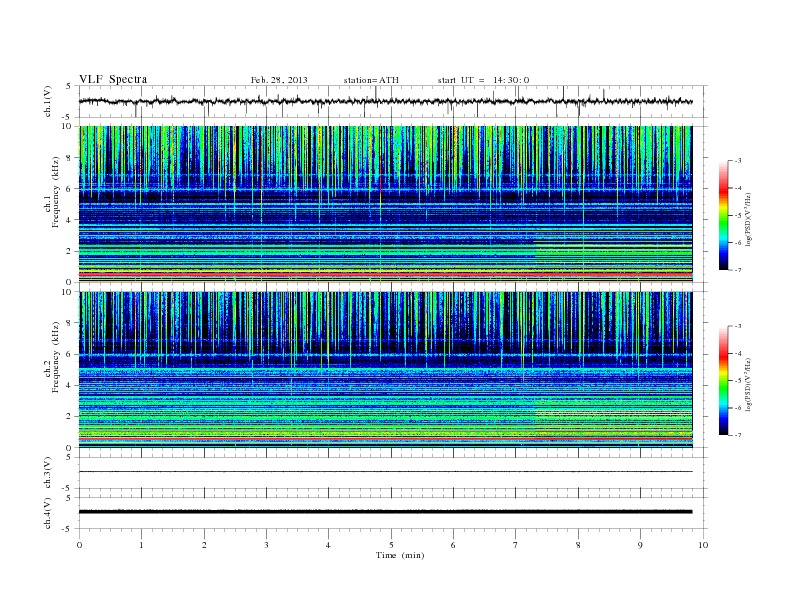The image size is (792, 612).
Task: Click the time axis tick label "2"
Action: tap(204, 545)
